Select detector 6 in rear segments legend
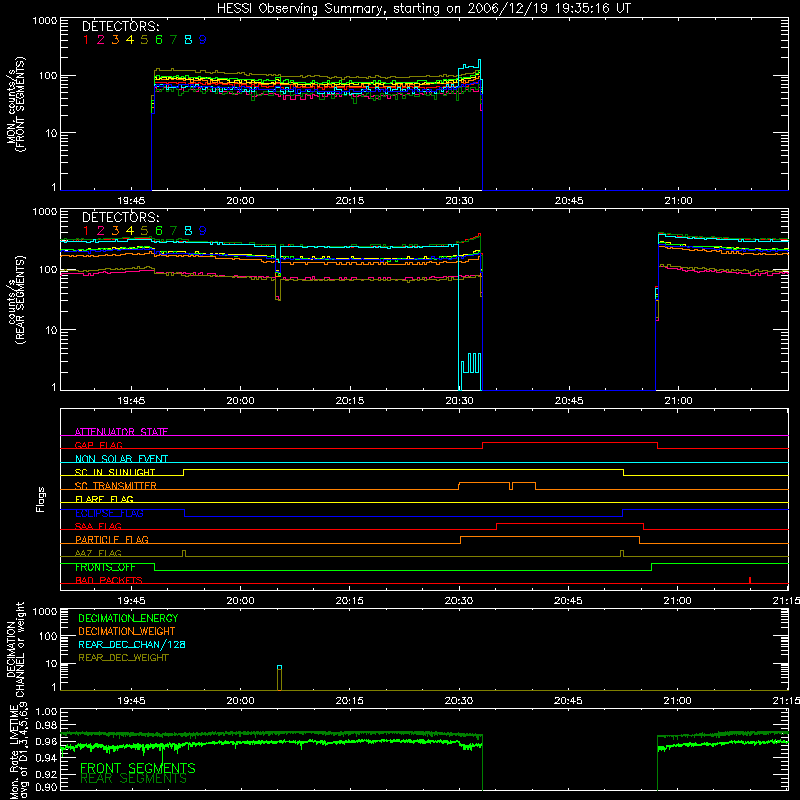 [159, 231]
